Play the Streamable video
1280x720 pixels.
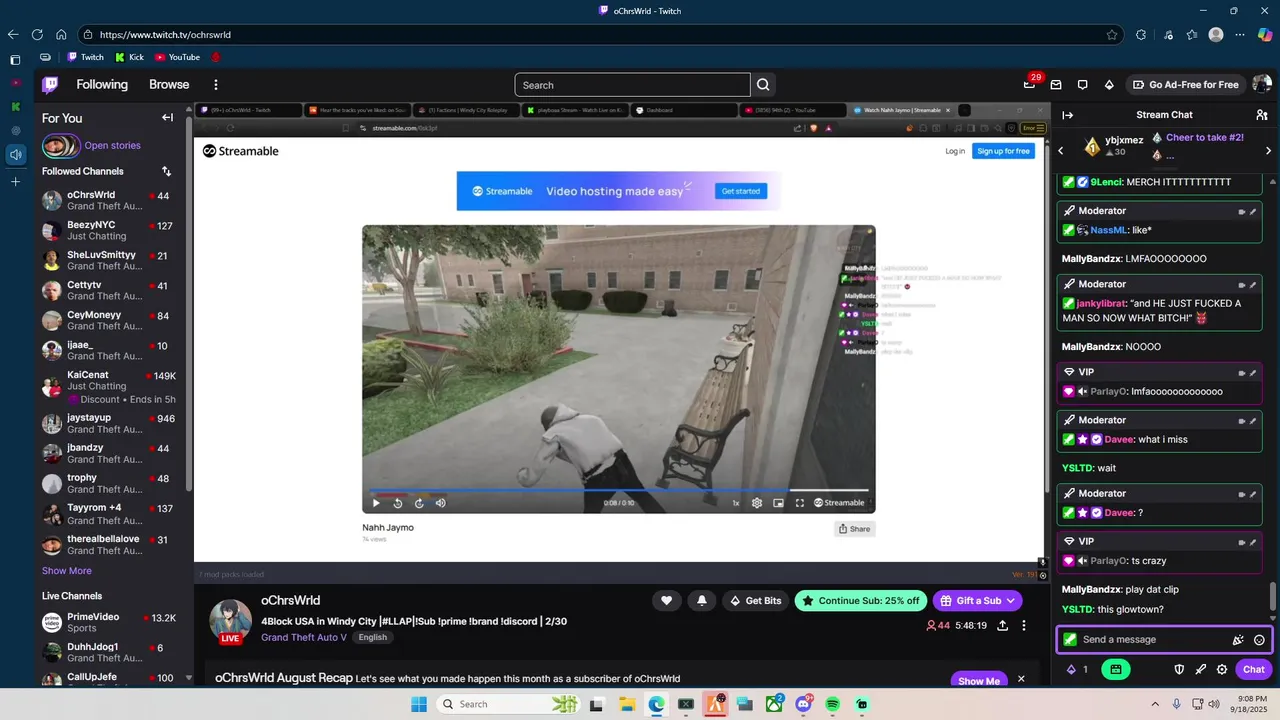point(376,503)
